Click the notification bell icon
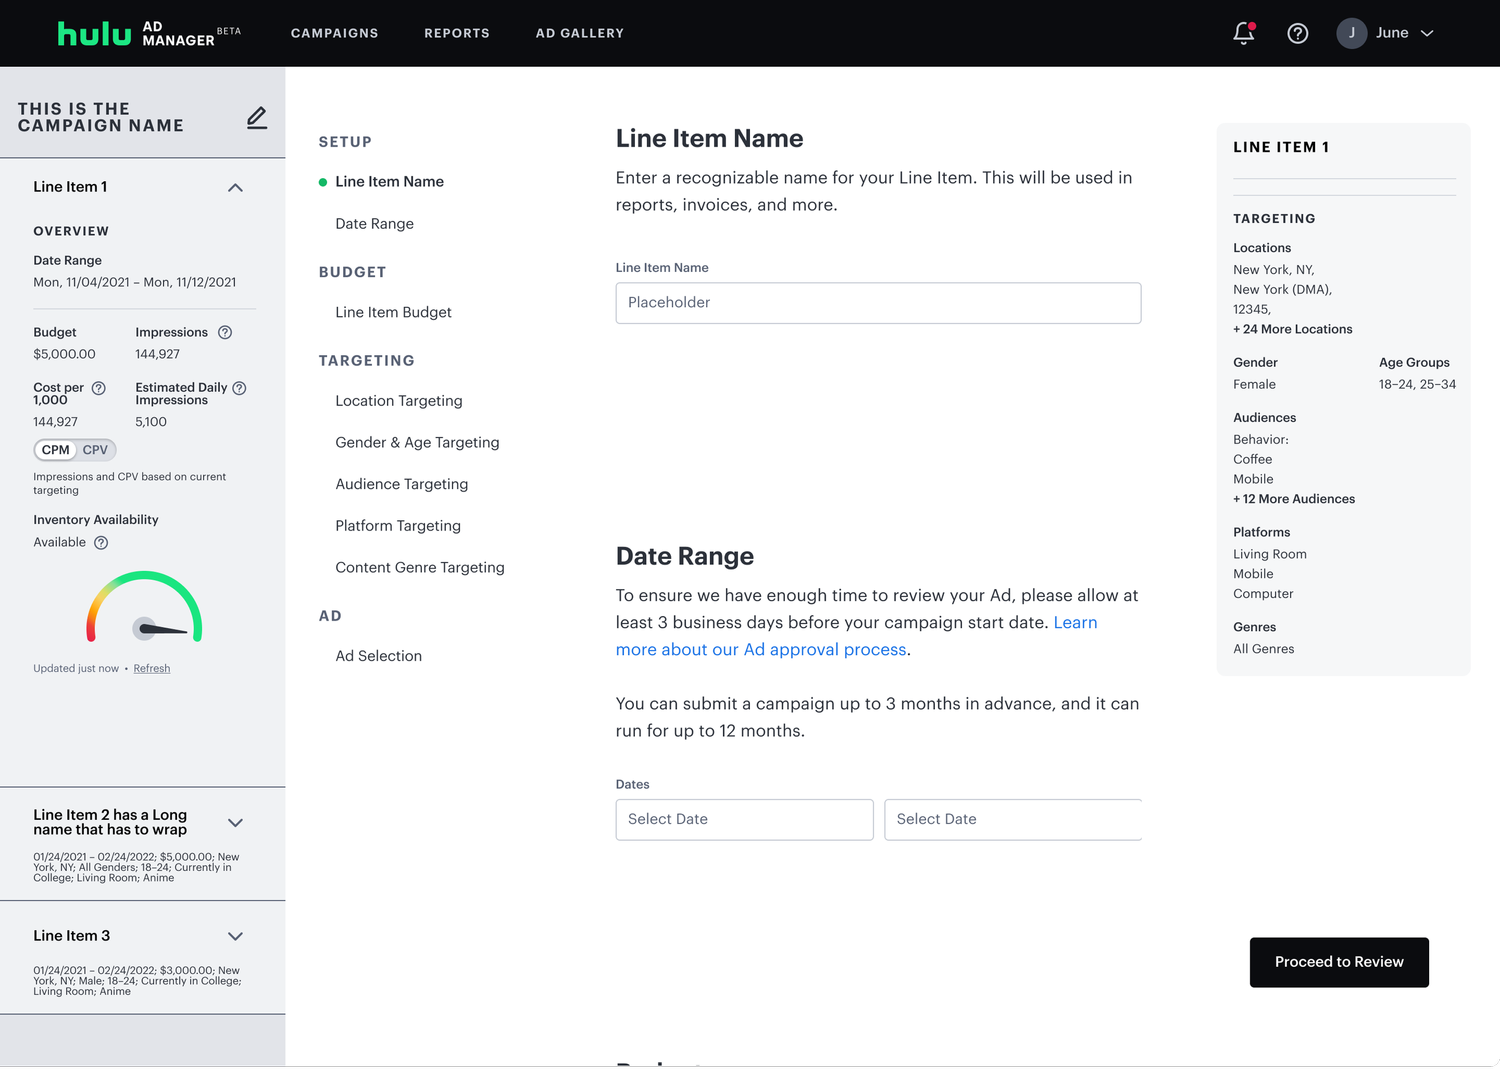The height and width of the screenshot is (1073, 1500). (x=1243, y=33)
